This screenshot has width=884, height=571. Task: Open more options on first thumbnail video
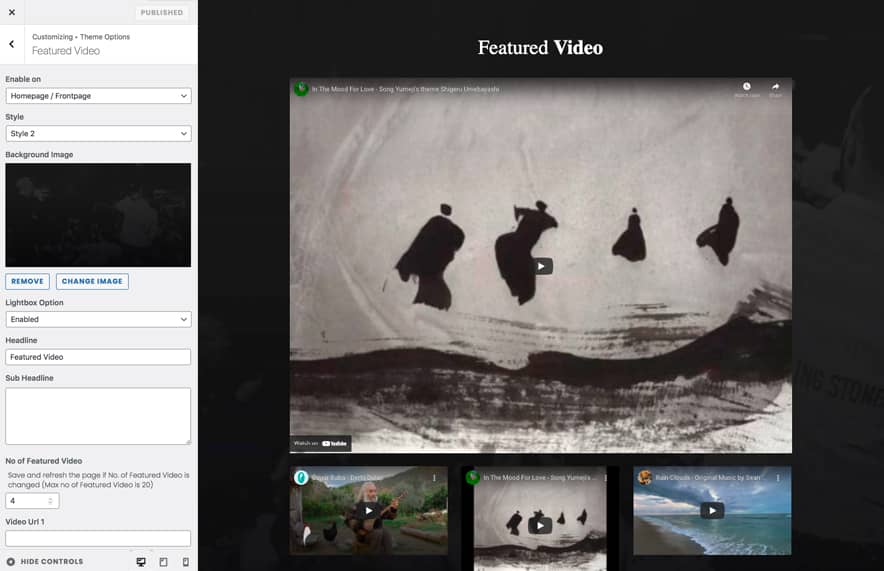434,478
